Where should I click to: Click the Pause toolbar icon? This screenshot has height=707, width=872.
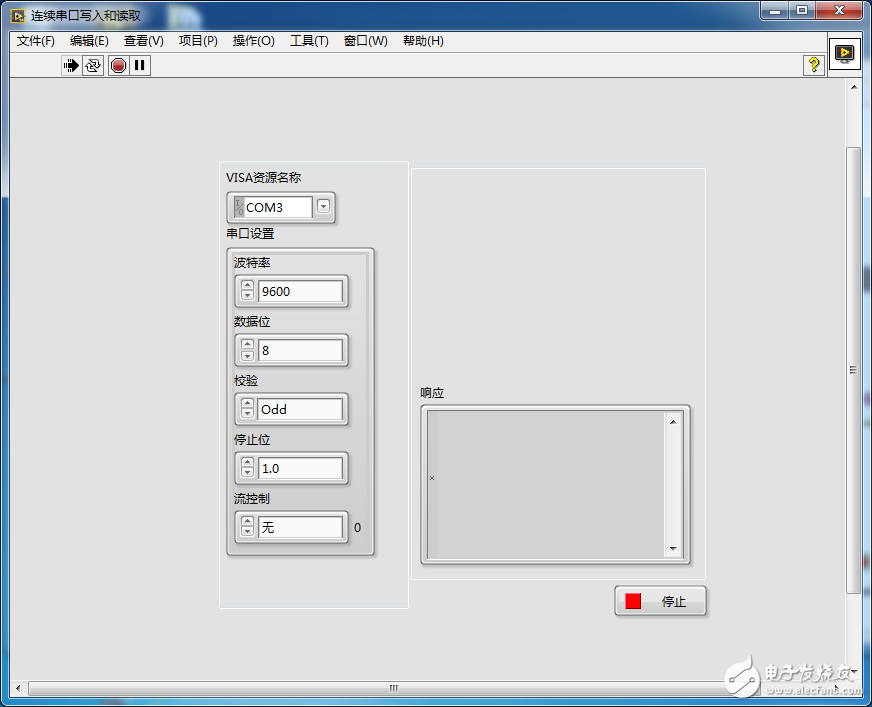(140, 66)
